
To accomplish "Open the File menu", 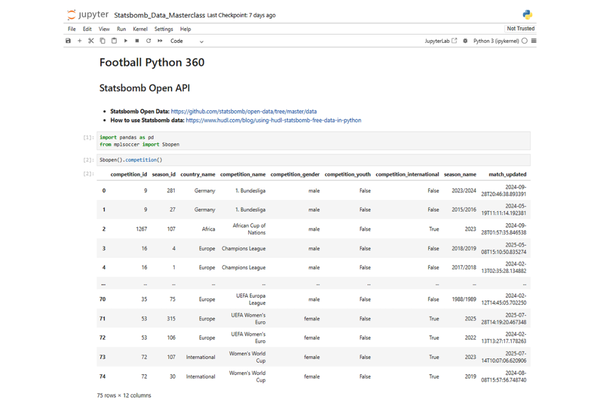I will (72, 29).
